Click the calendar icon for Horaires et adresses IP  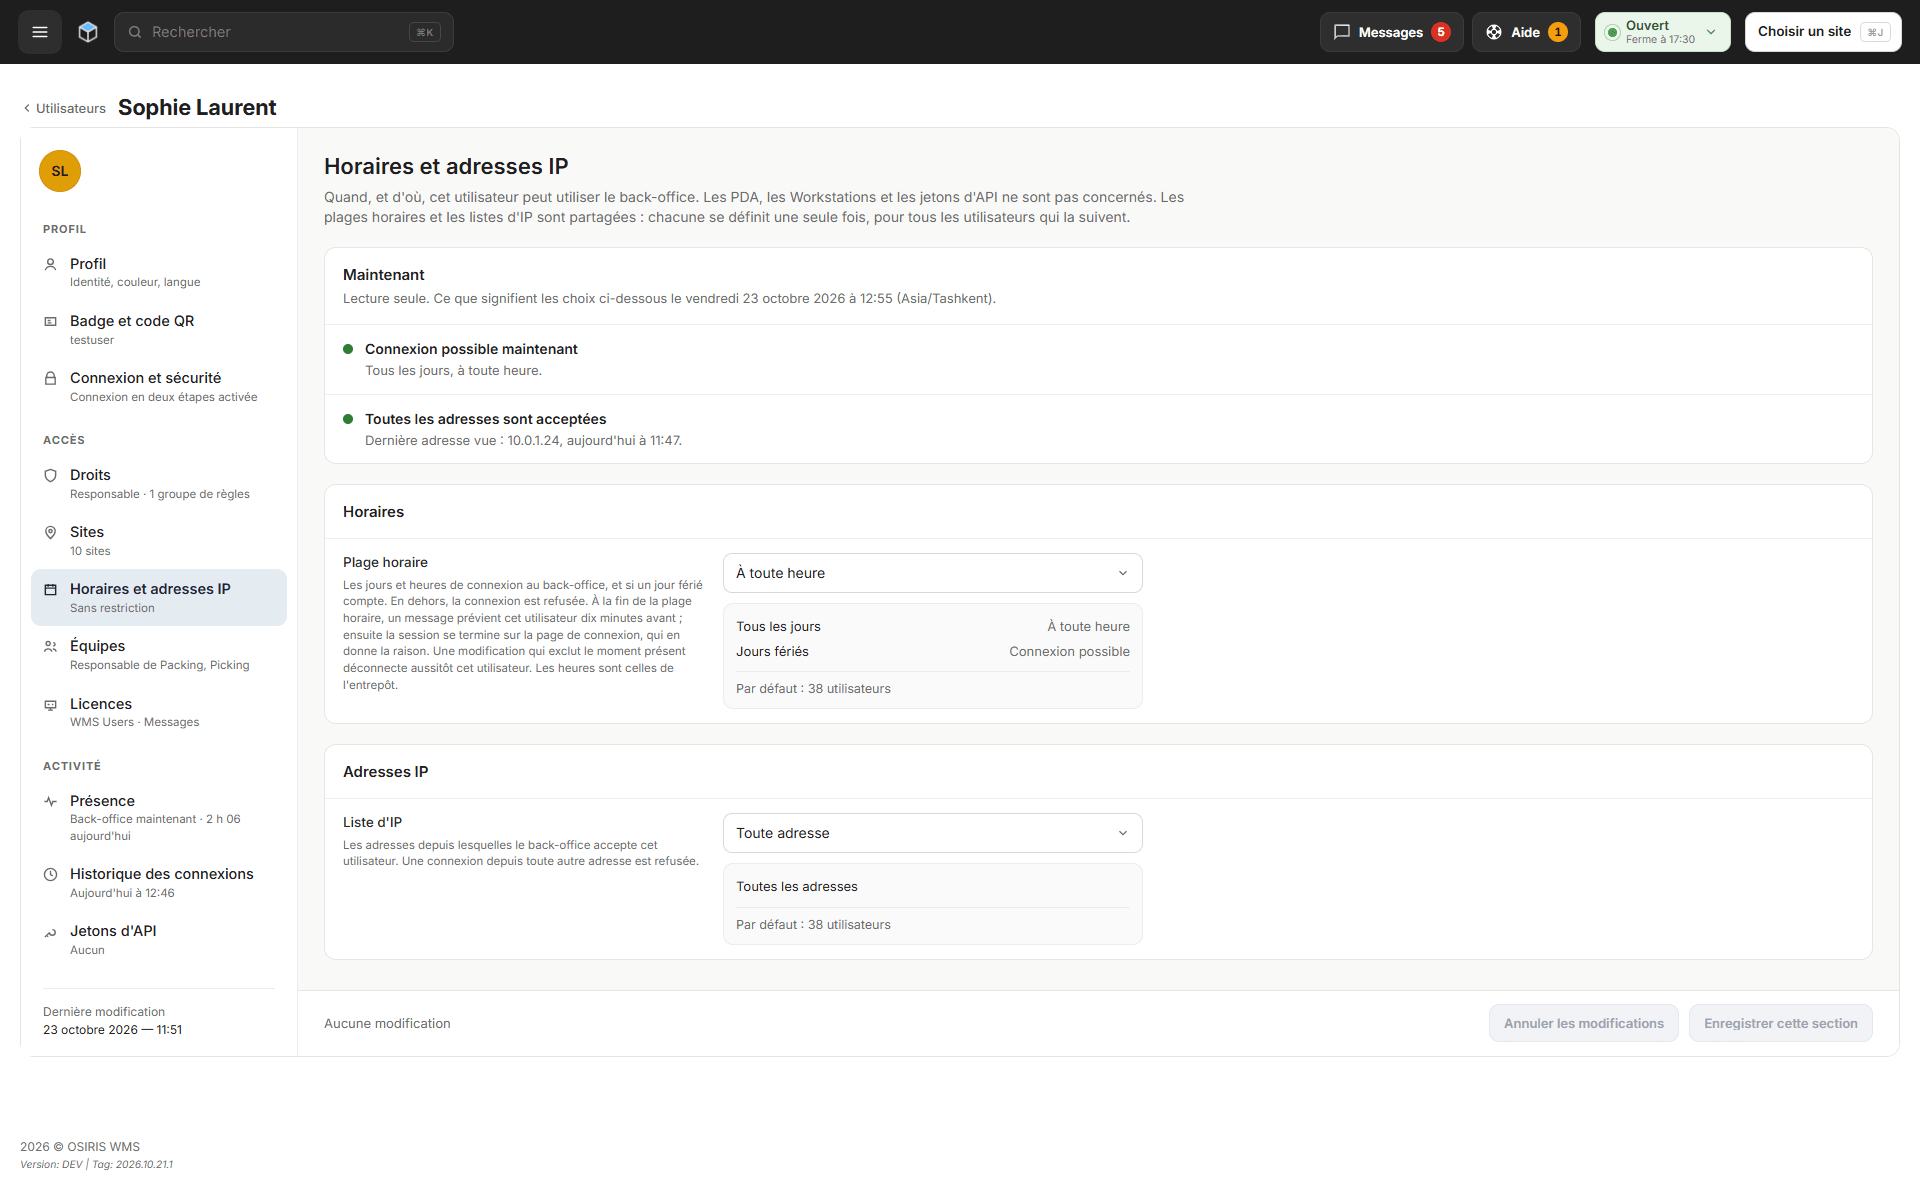(50, 590)
